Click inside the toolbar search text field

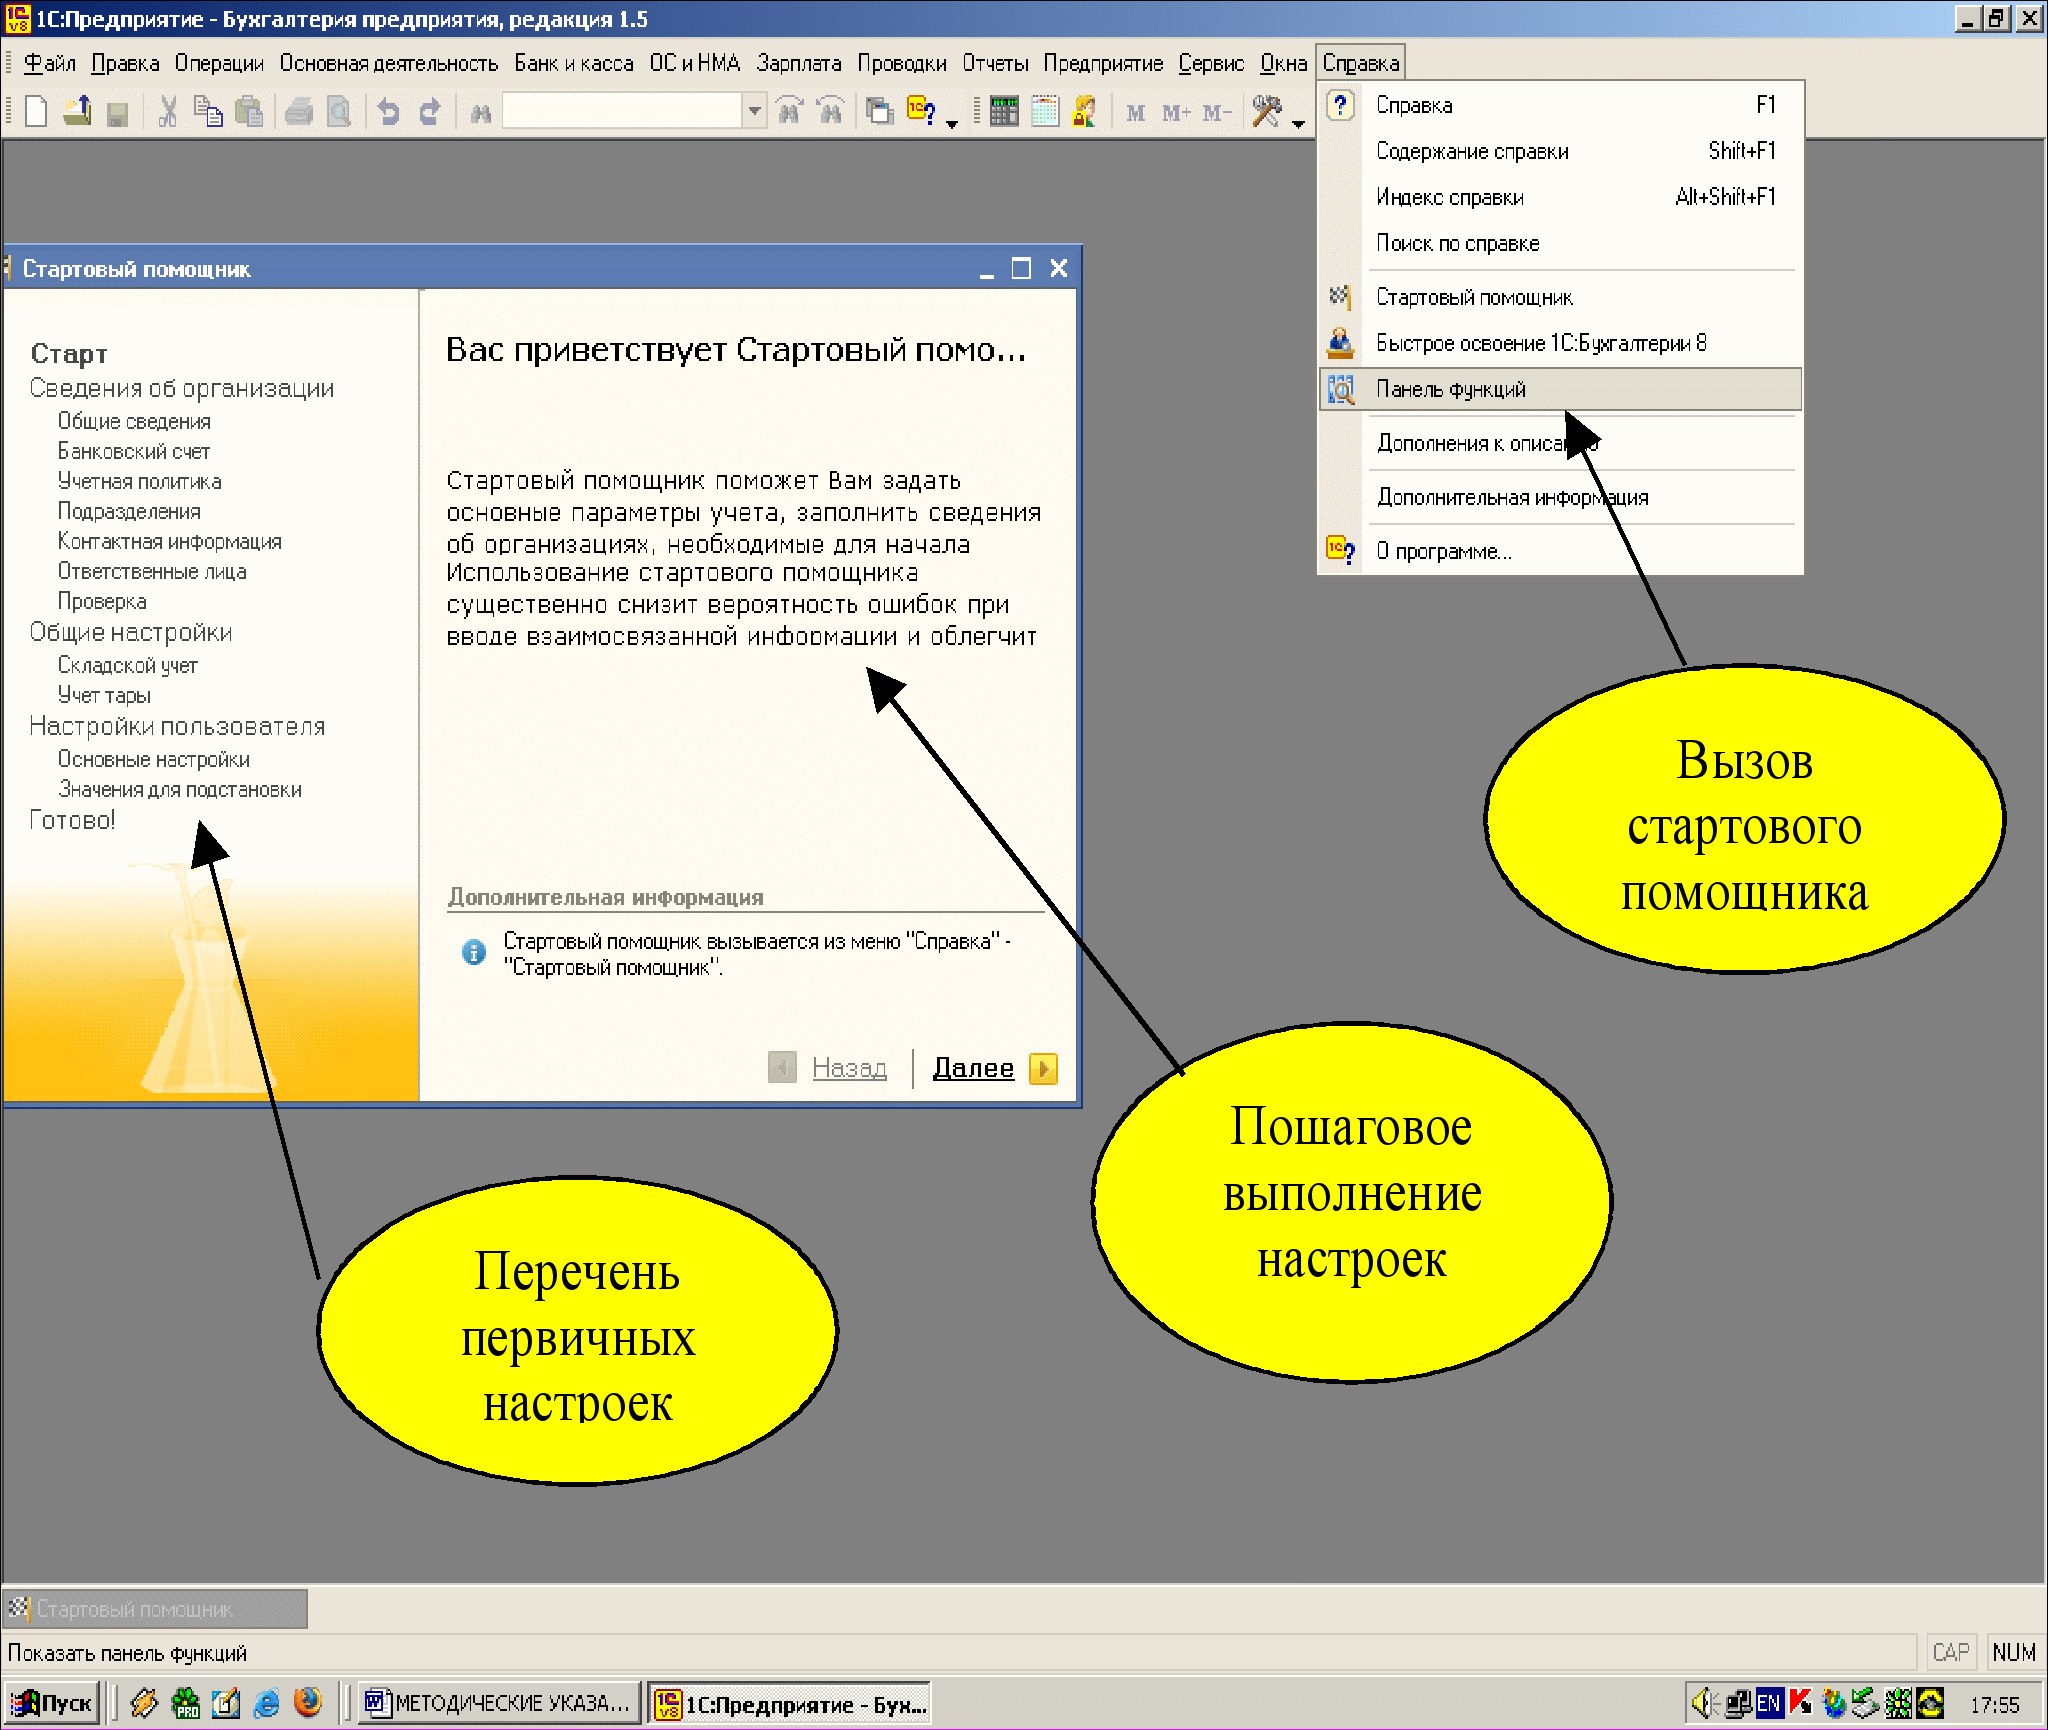(622, 111)
